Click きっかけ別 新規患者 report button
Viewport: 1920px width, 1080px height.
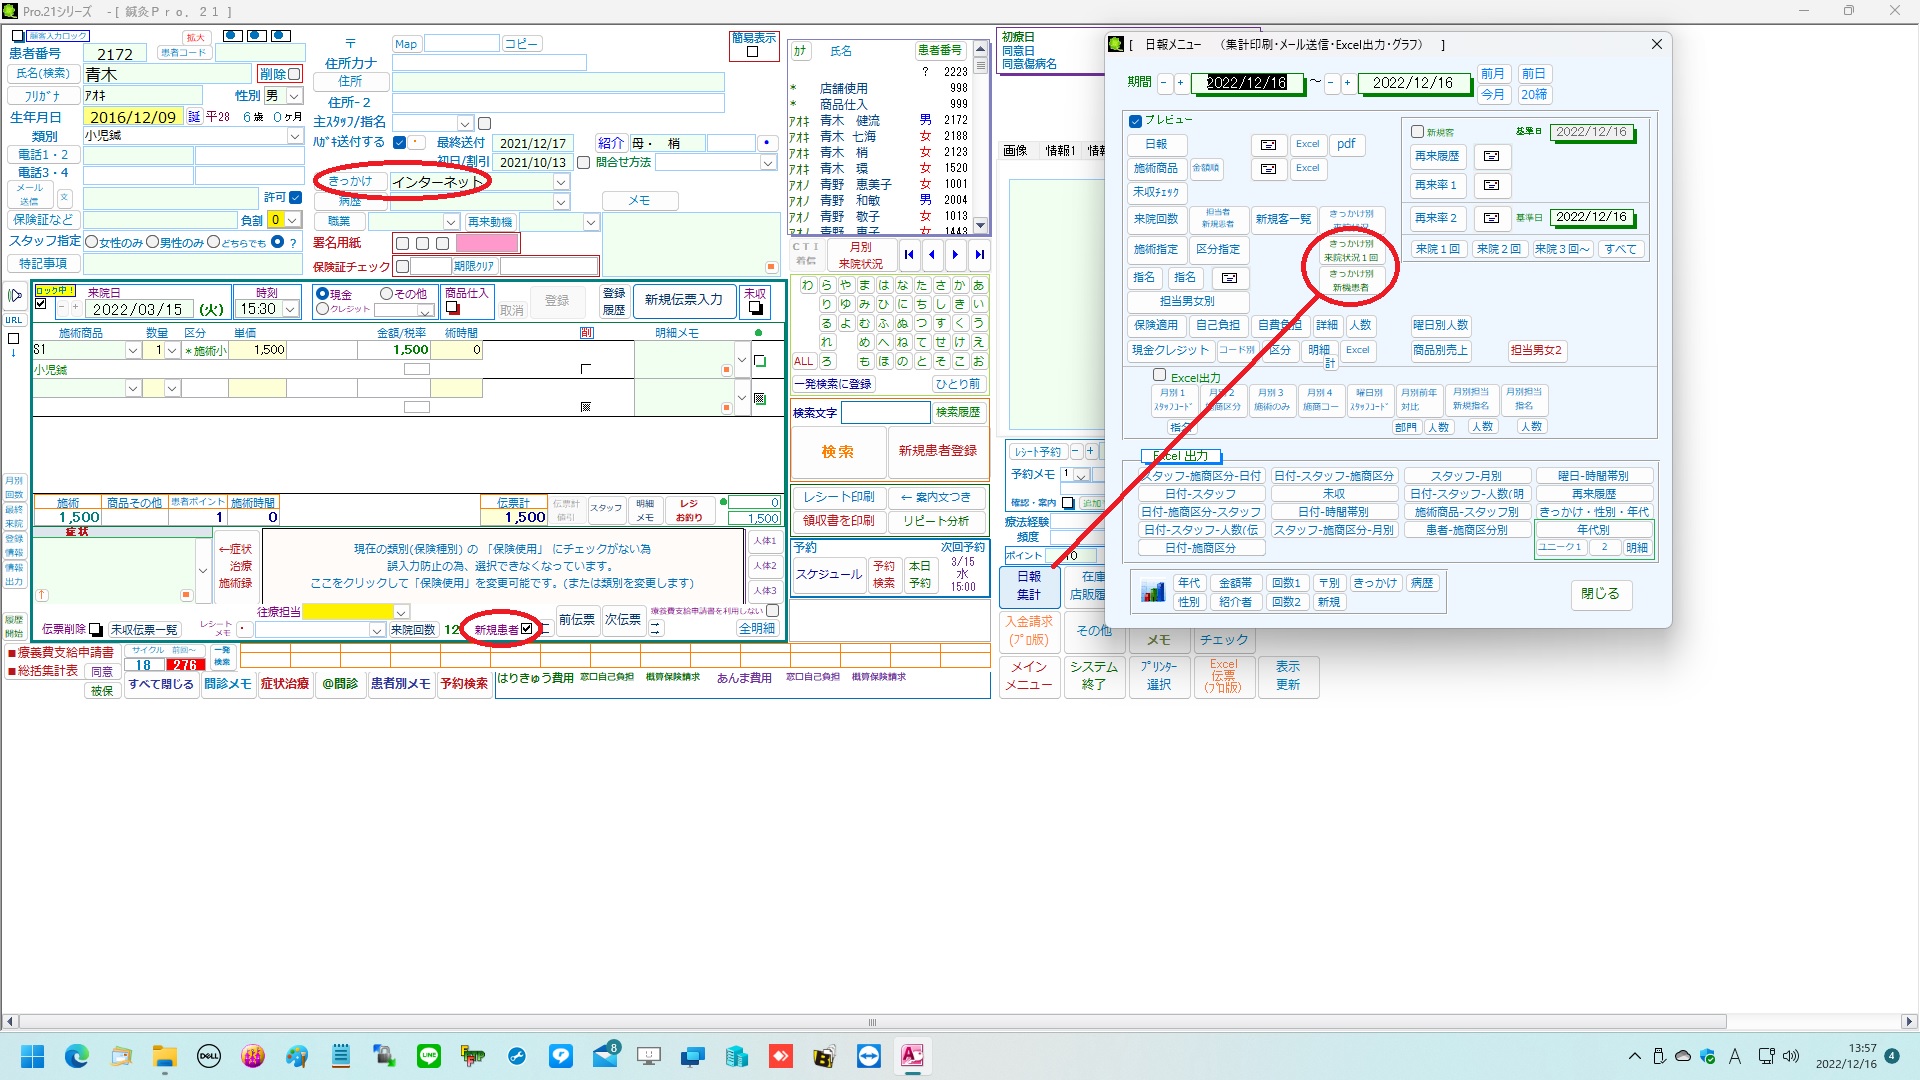(x=1351, y=281)
